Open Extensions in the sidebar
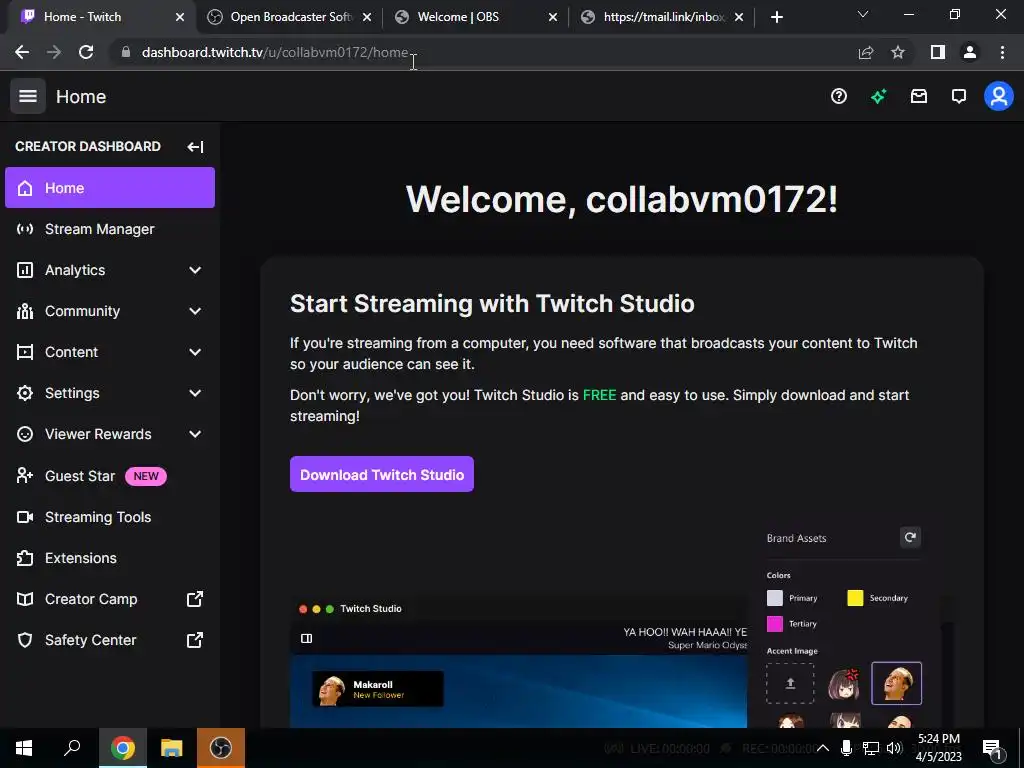Image resolution: width=1024 pixels, height=768 pixels. (110, 558)
